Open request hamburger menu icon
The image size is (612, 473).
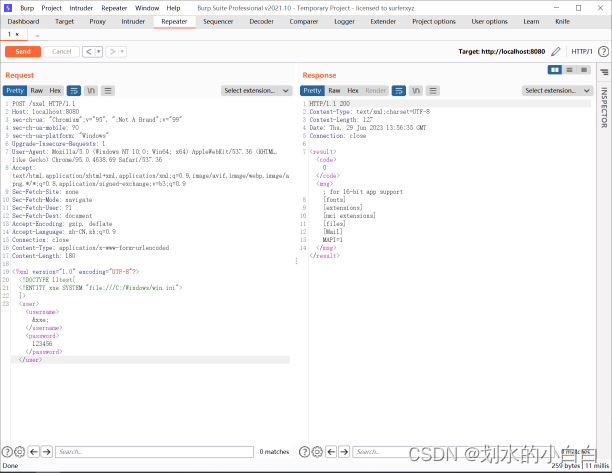108,91
